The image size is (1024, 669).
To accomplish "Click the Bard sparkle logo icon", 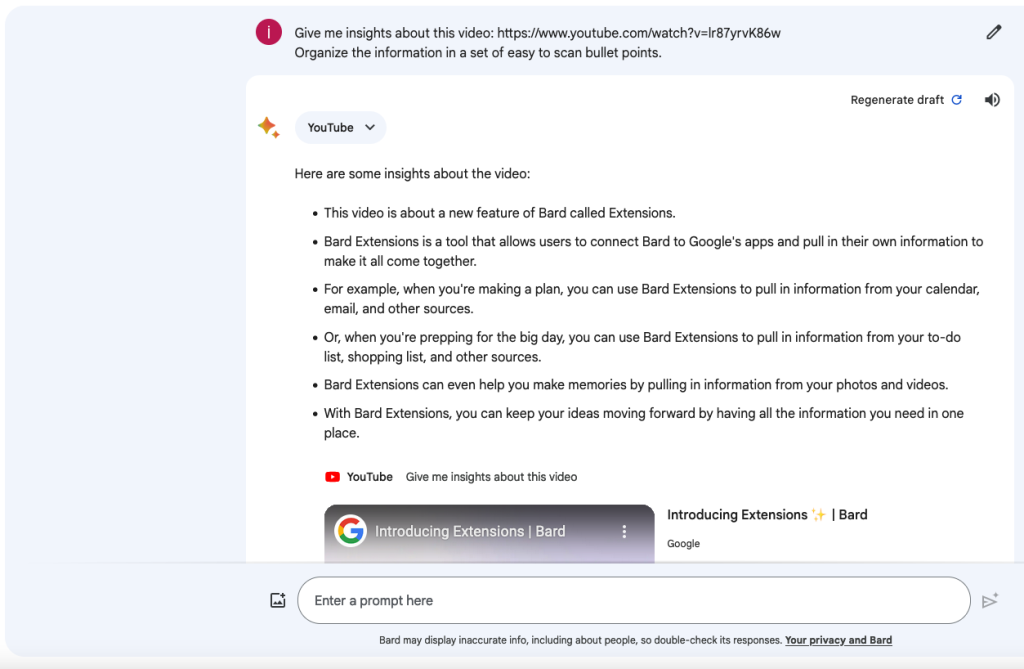I will click(268, 127).
